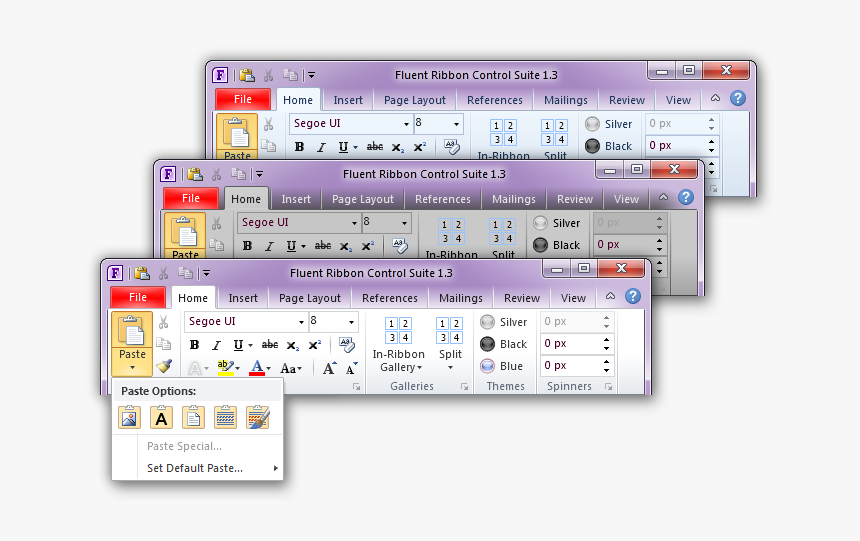Open font group dialog launcher in front window

coord(357,387)
